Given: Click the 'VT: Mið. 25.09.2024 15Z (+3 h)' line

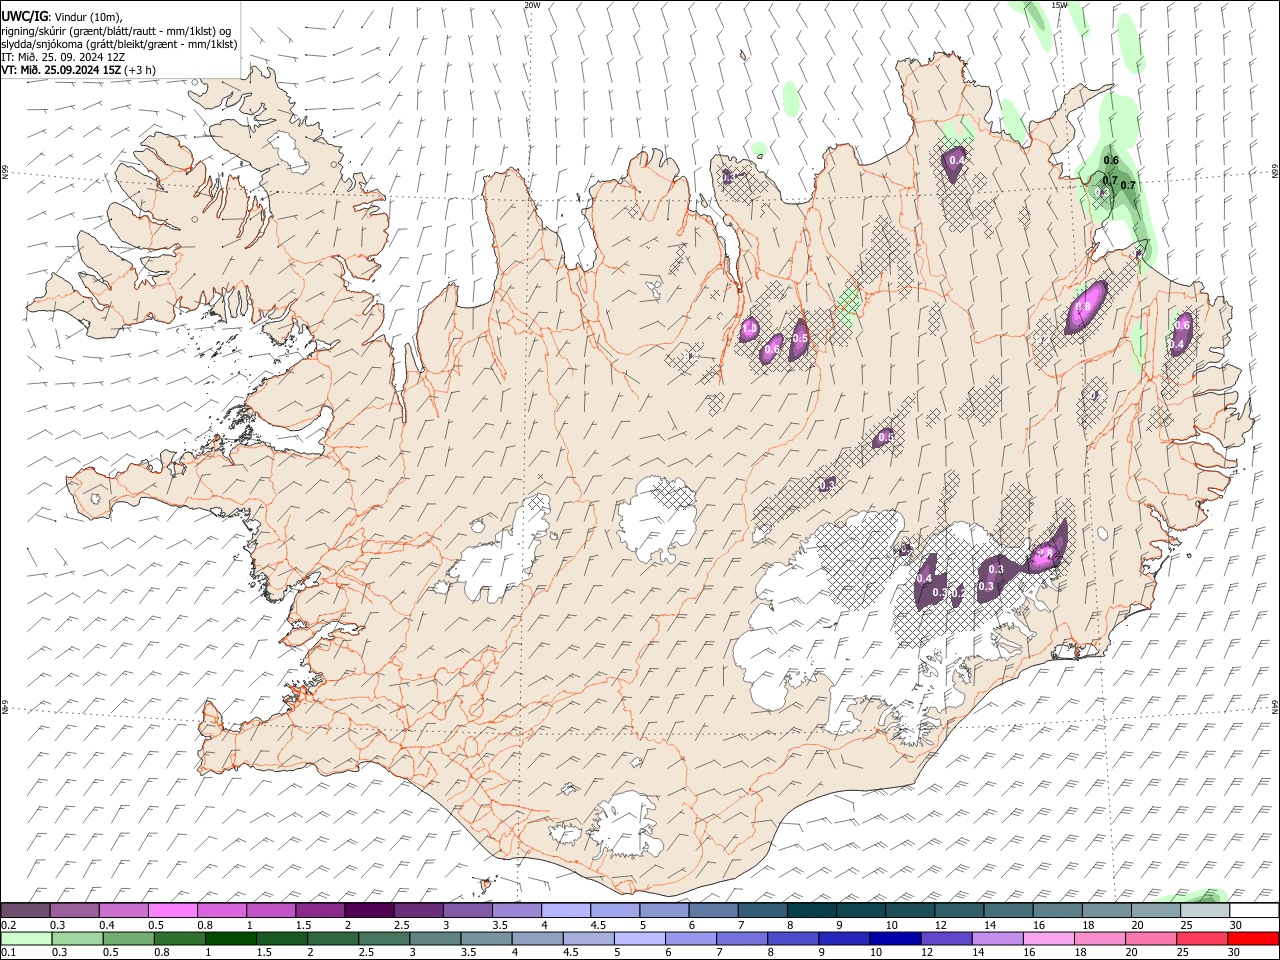Looking at the screenshot, I should pyautogui.click(x=78, y=70).
